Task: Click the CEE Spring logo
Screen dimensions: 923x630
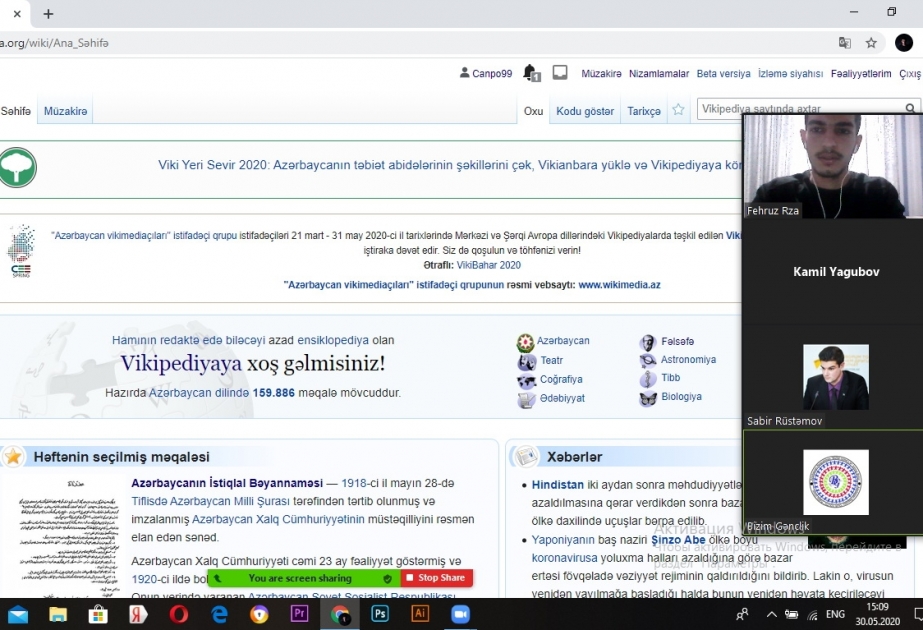Action: (21, 250)
